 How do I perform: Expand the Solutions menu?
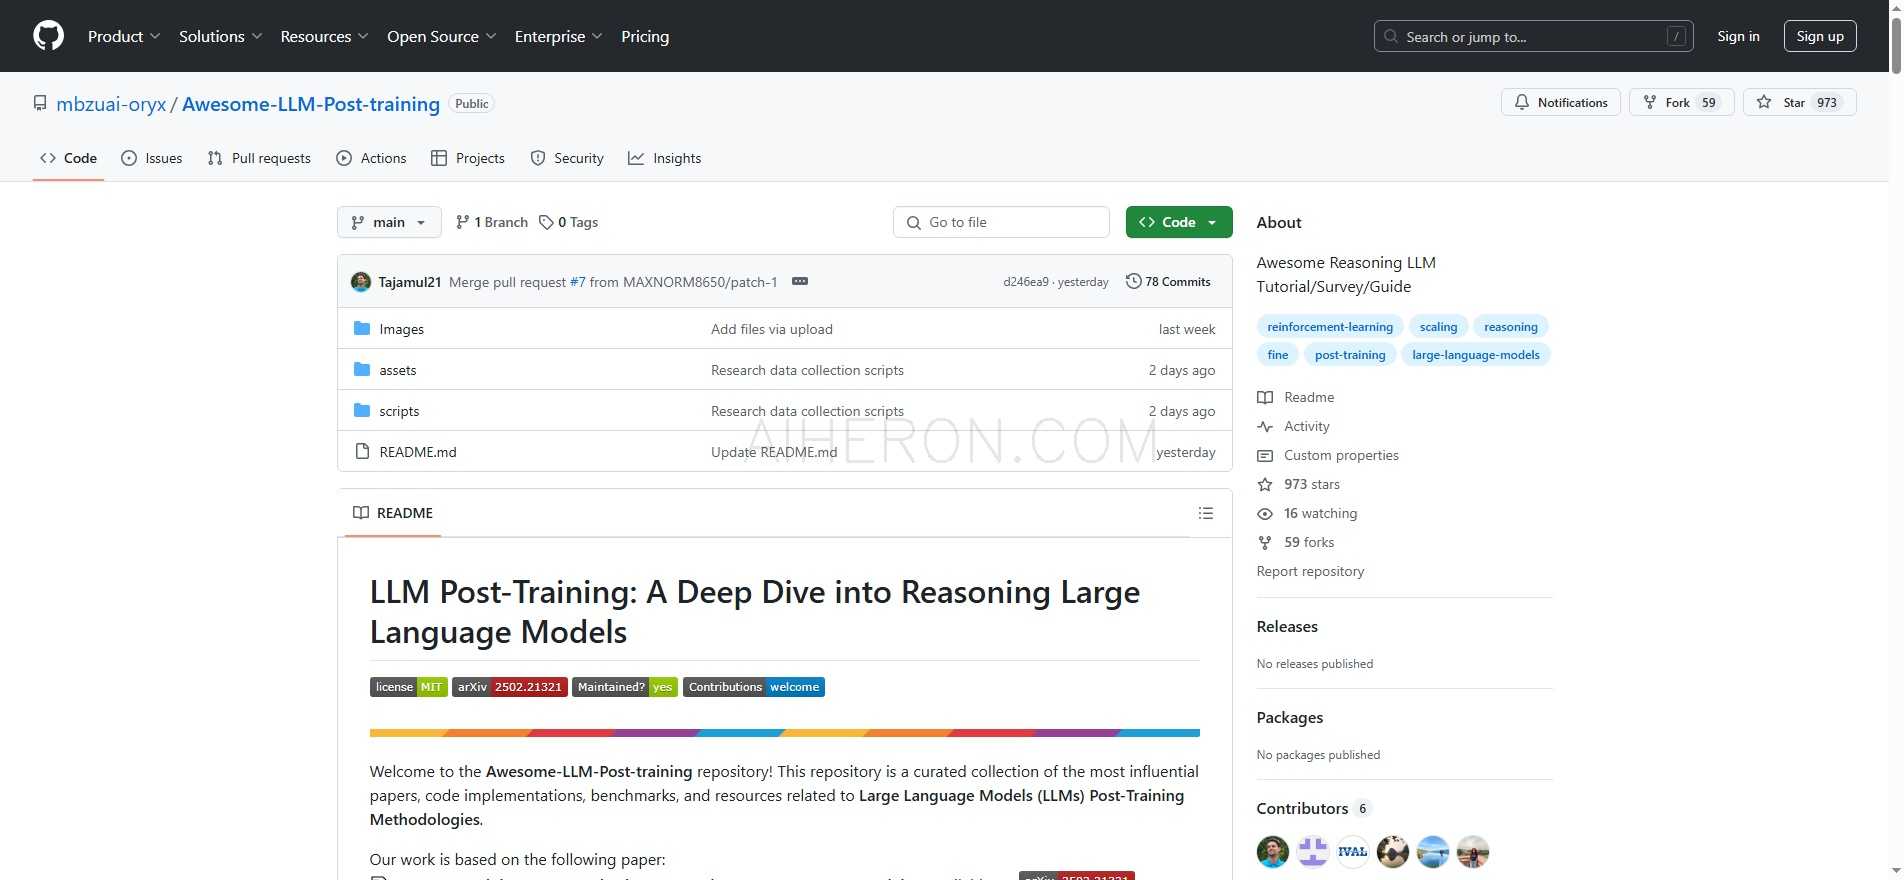pos(220,36)
